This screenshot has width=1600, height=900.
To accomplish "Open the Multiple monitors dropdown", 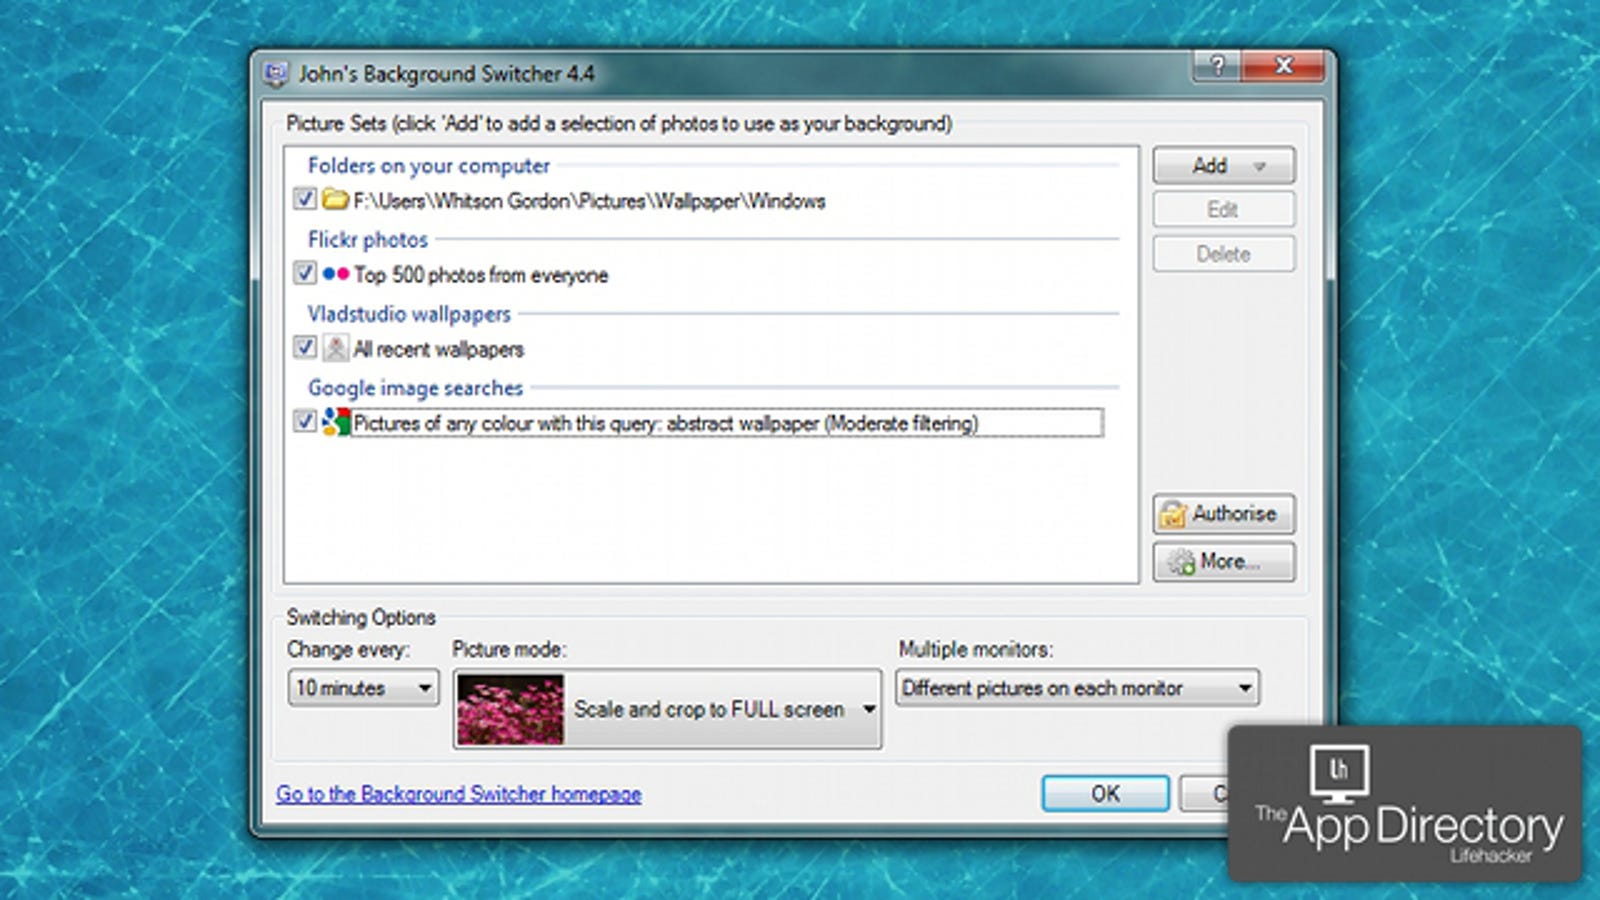I will click(1077, 687).
